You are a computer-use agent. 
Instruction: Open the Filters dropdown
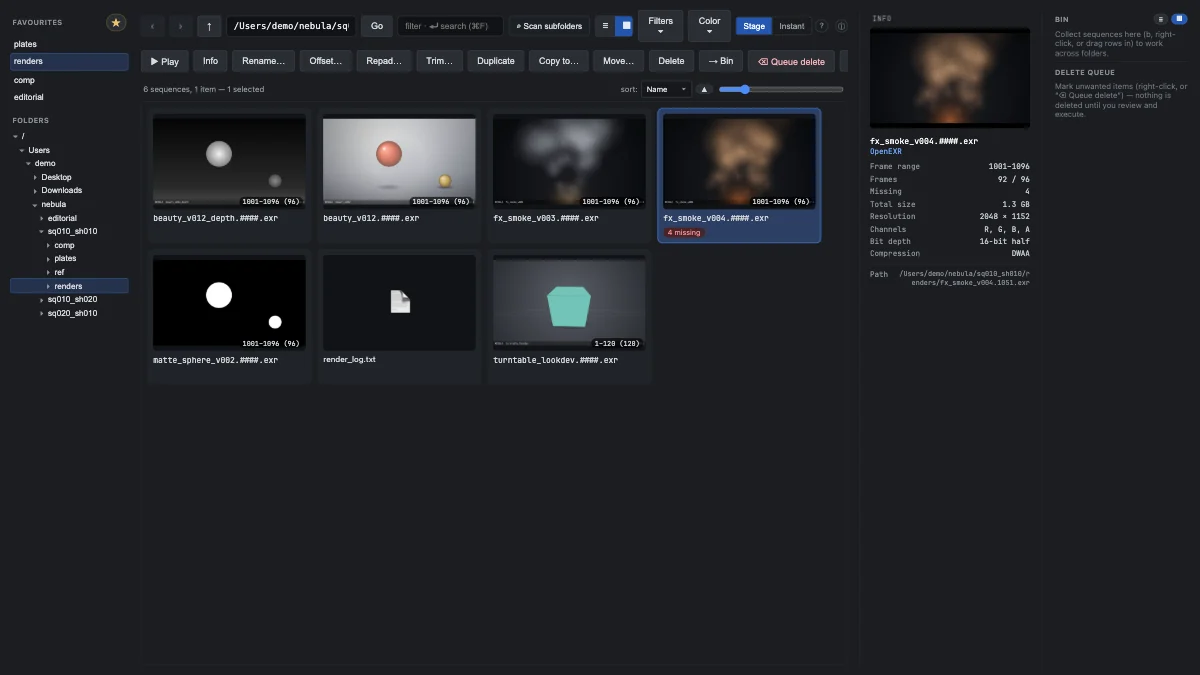click(660, 26)
